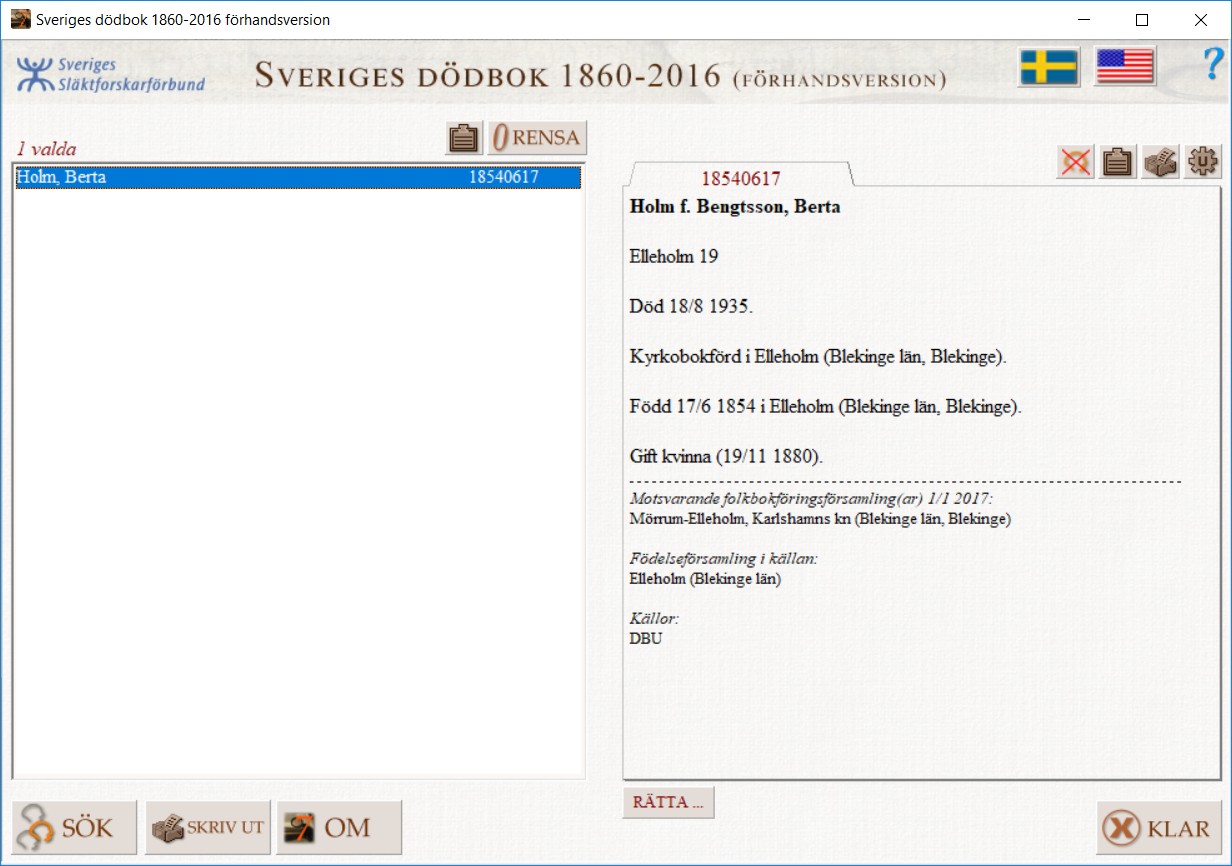This screenshot has height=866, width=1232.
Task: Click the name Holm f. Bengtsson, Berta
Action: click(x=735, y=207)
